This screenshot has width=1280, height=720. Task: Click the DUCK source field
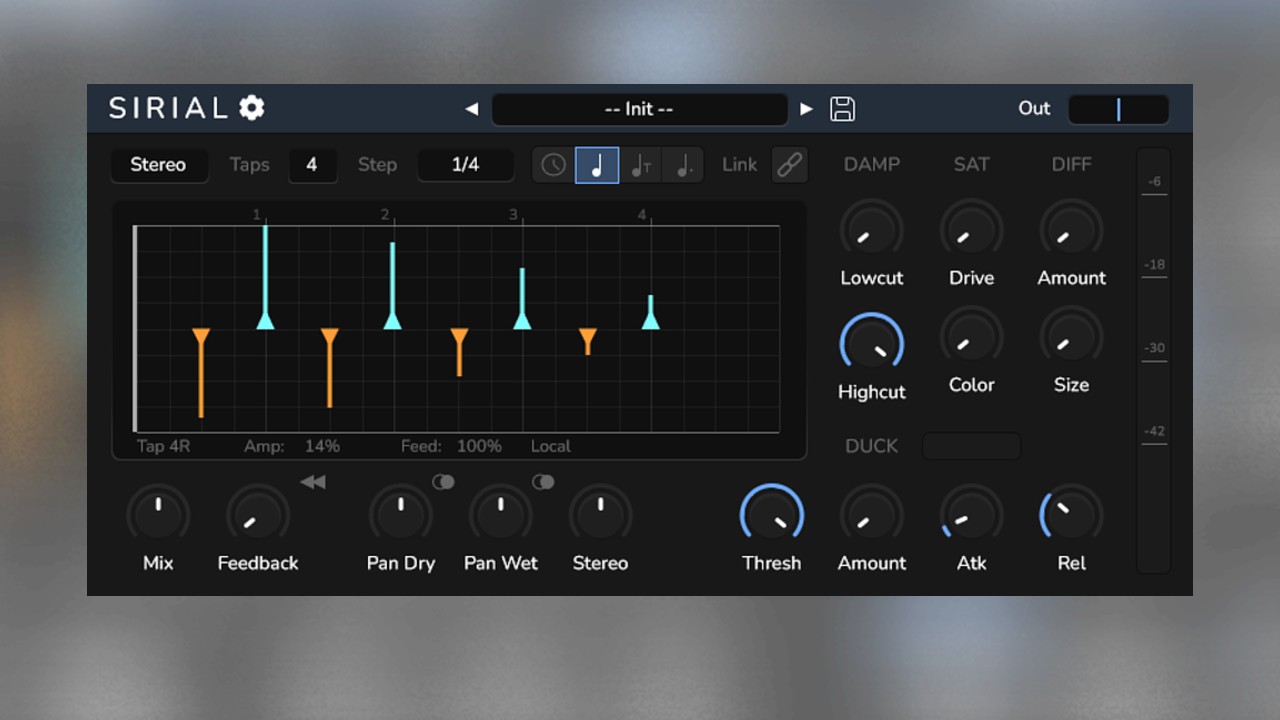pyautogui.click(x=971, y=446)
